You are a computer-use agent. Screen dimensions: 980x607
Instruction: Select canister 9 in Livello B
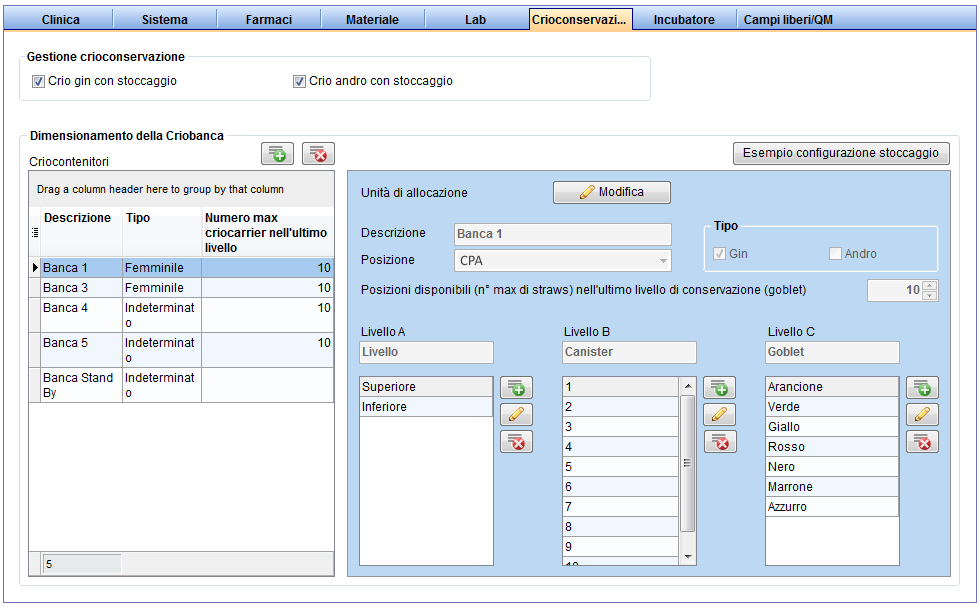pos(621,547)
